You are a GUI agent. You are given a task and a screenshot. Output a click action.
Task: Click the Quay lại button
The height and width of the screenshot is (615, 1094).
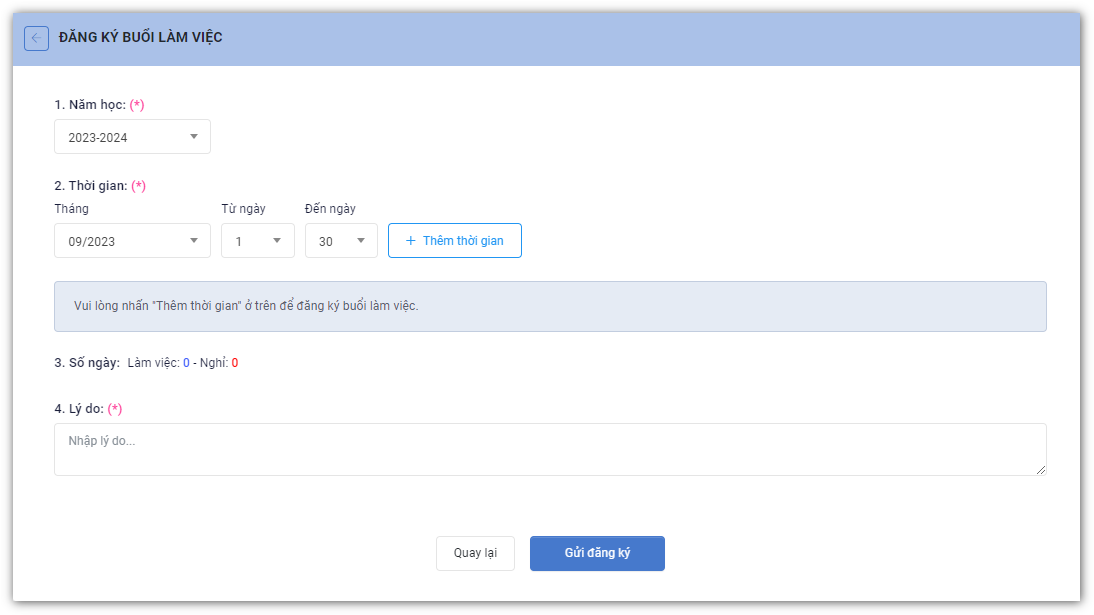tap(475, 553)
